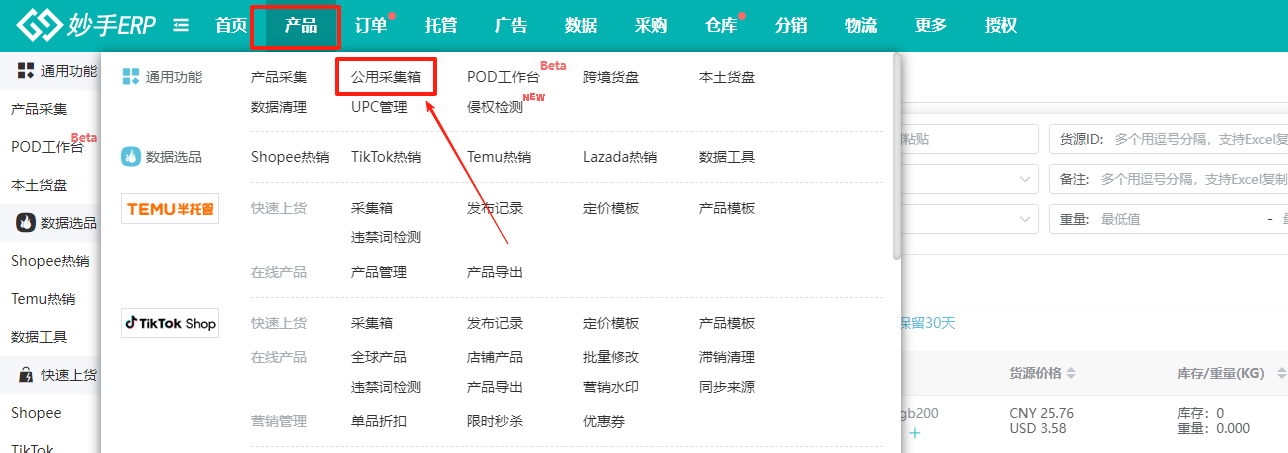
Task: Click the TEMU半托管 logo in menu
Action: coord(170,208)
